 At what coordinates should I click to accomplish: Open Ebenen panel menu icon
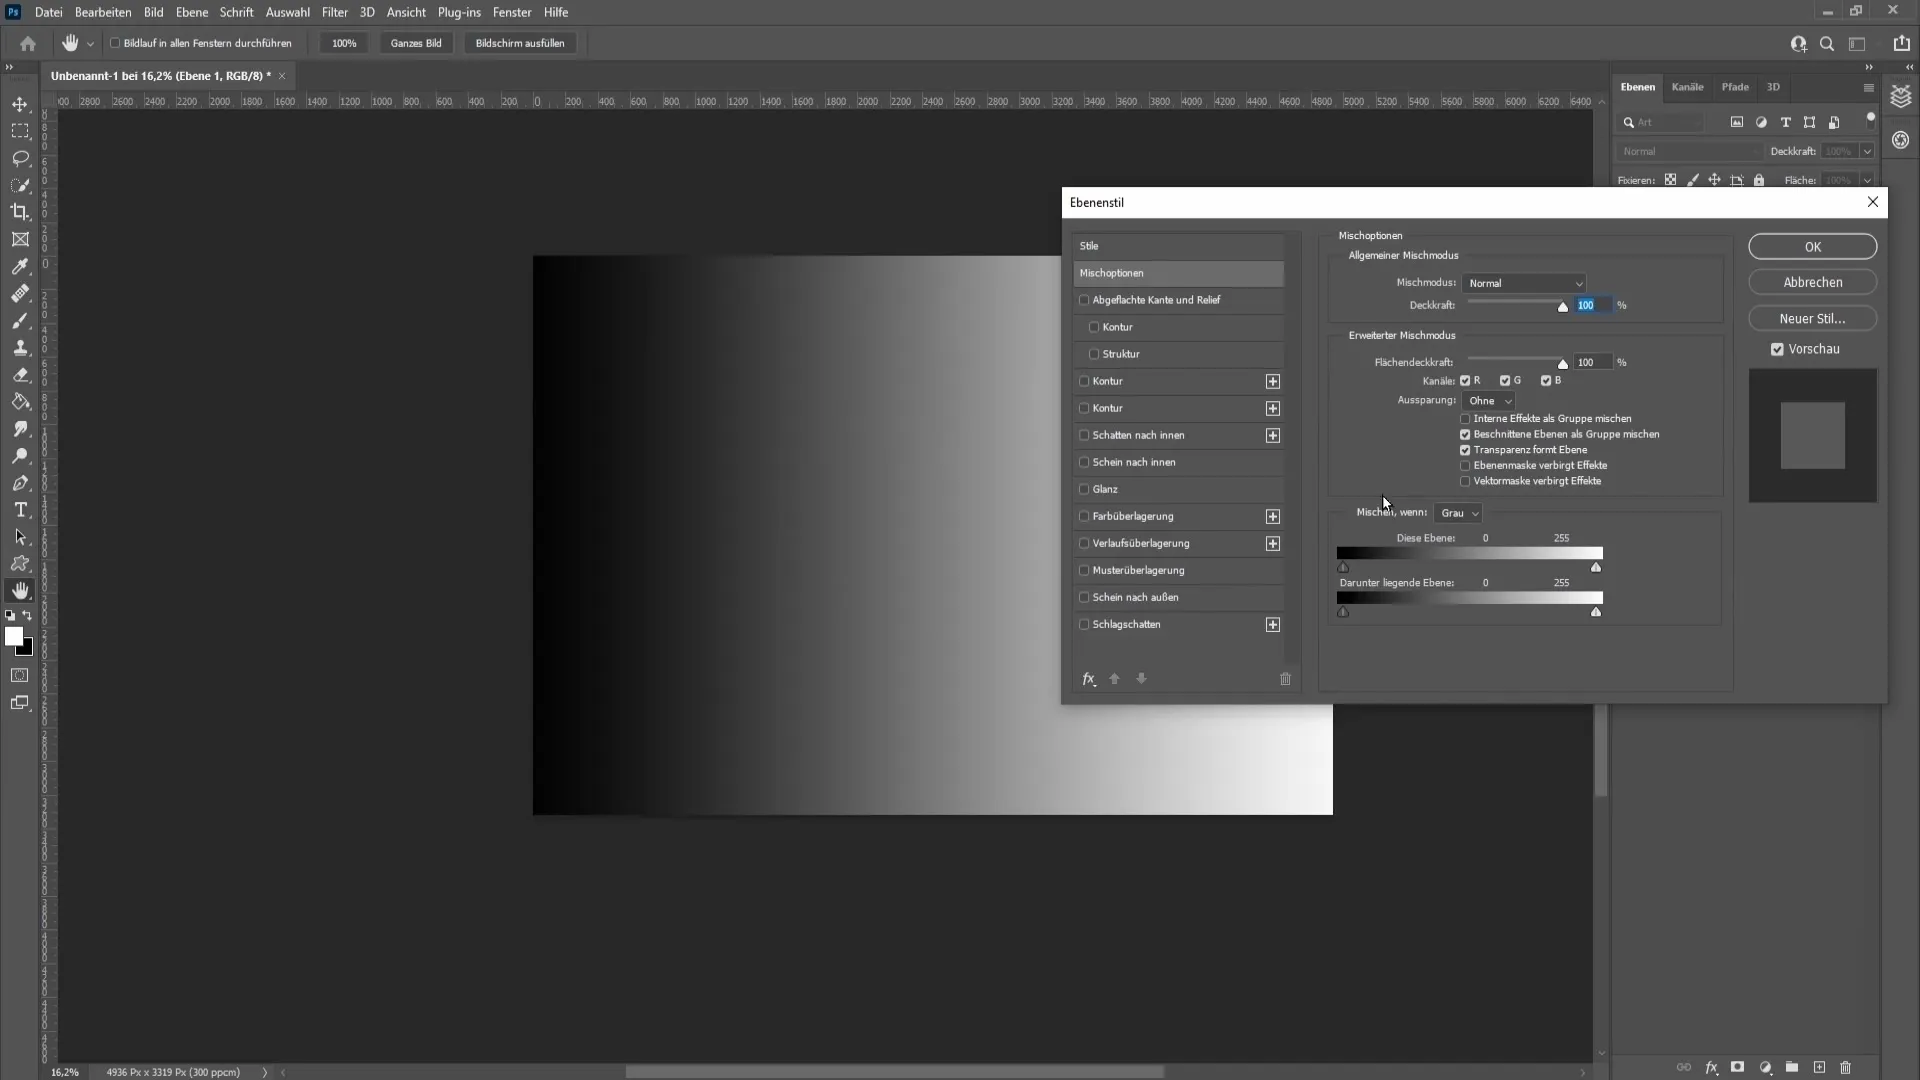(x=1868, y=88)
